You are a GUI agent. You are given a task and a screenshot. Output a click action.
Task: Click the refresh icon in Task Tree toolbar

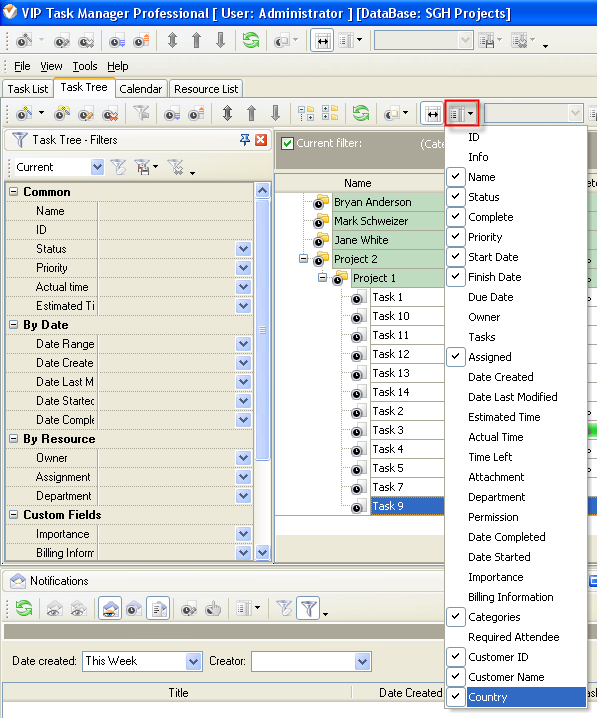361,113
